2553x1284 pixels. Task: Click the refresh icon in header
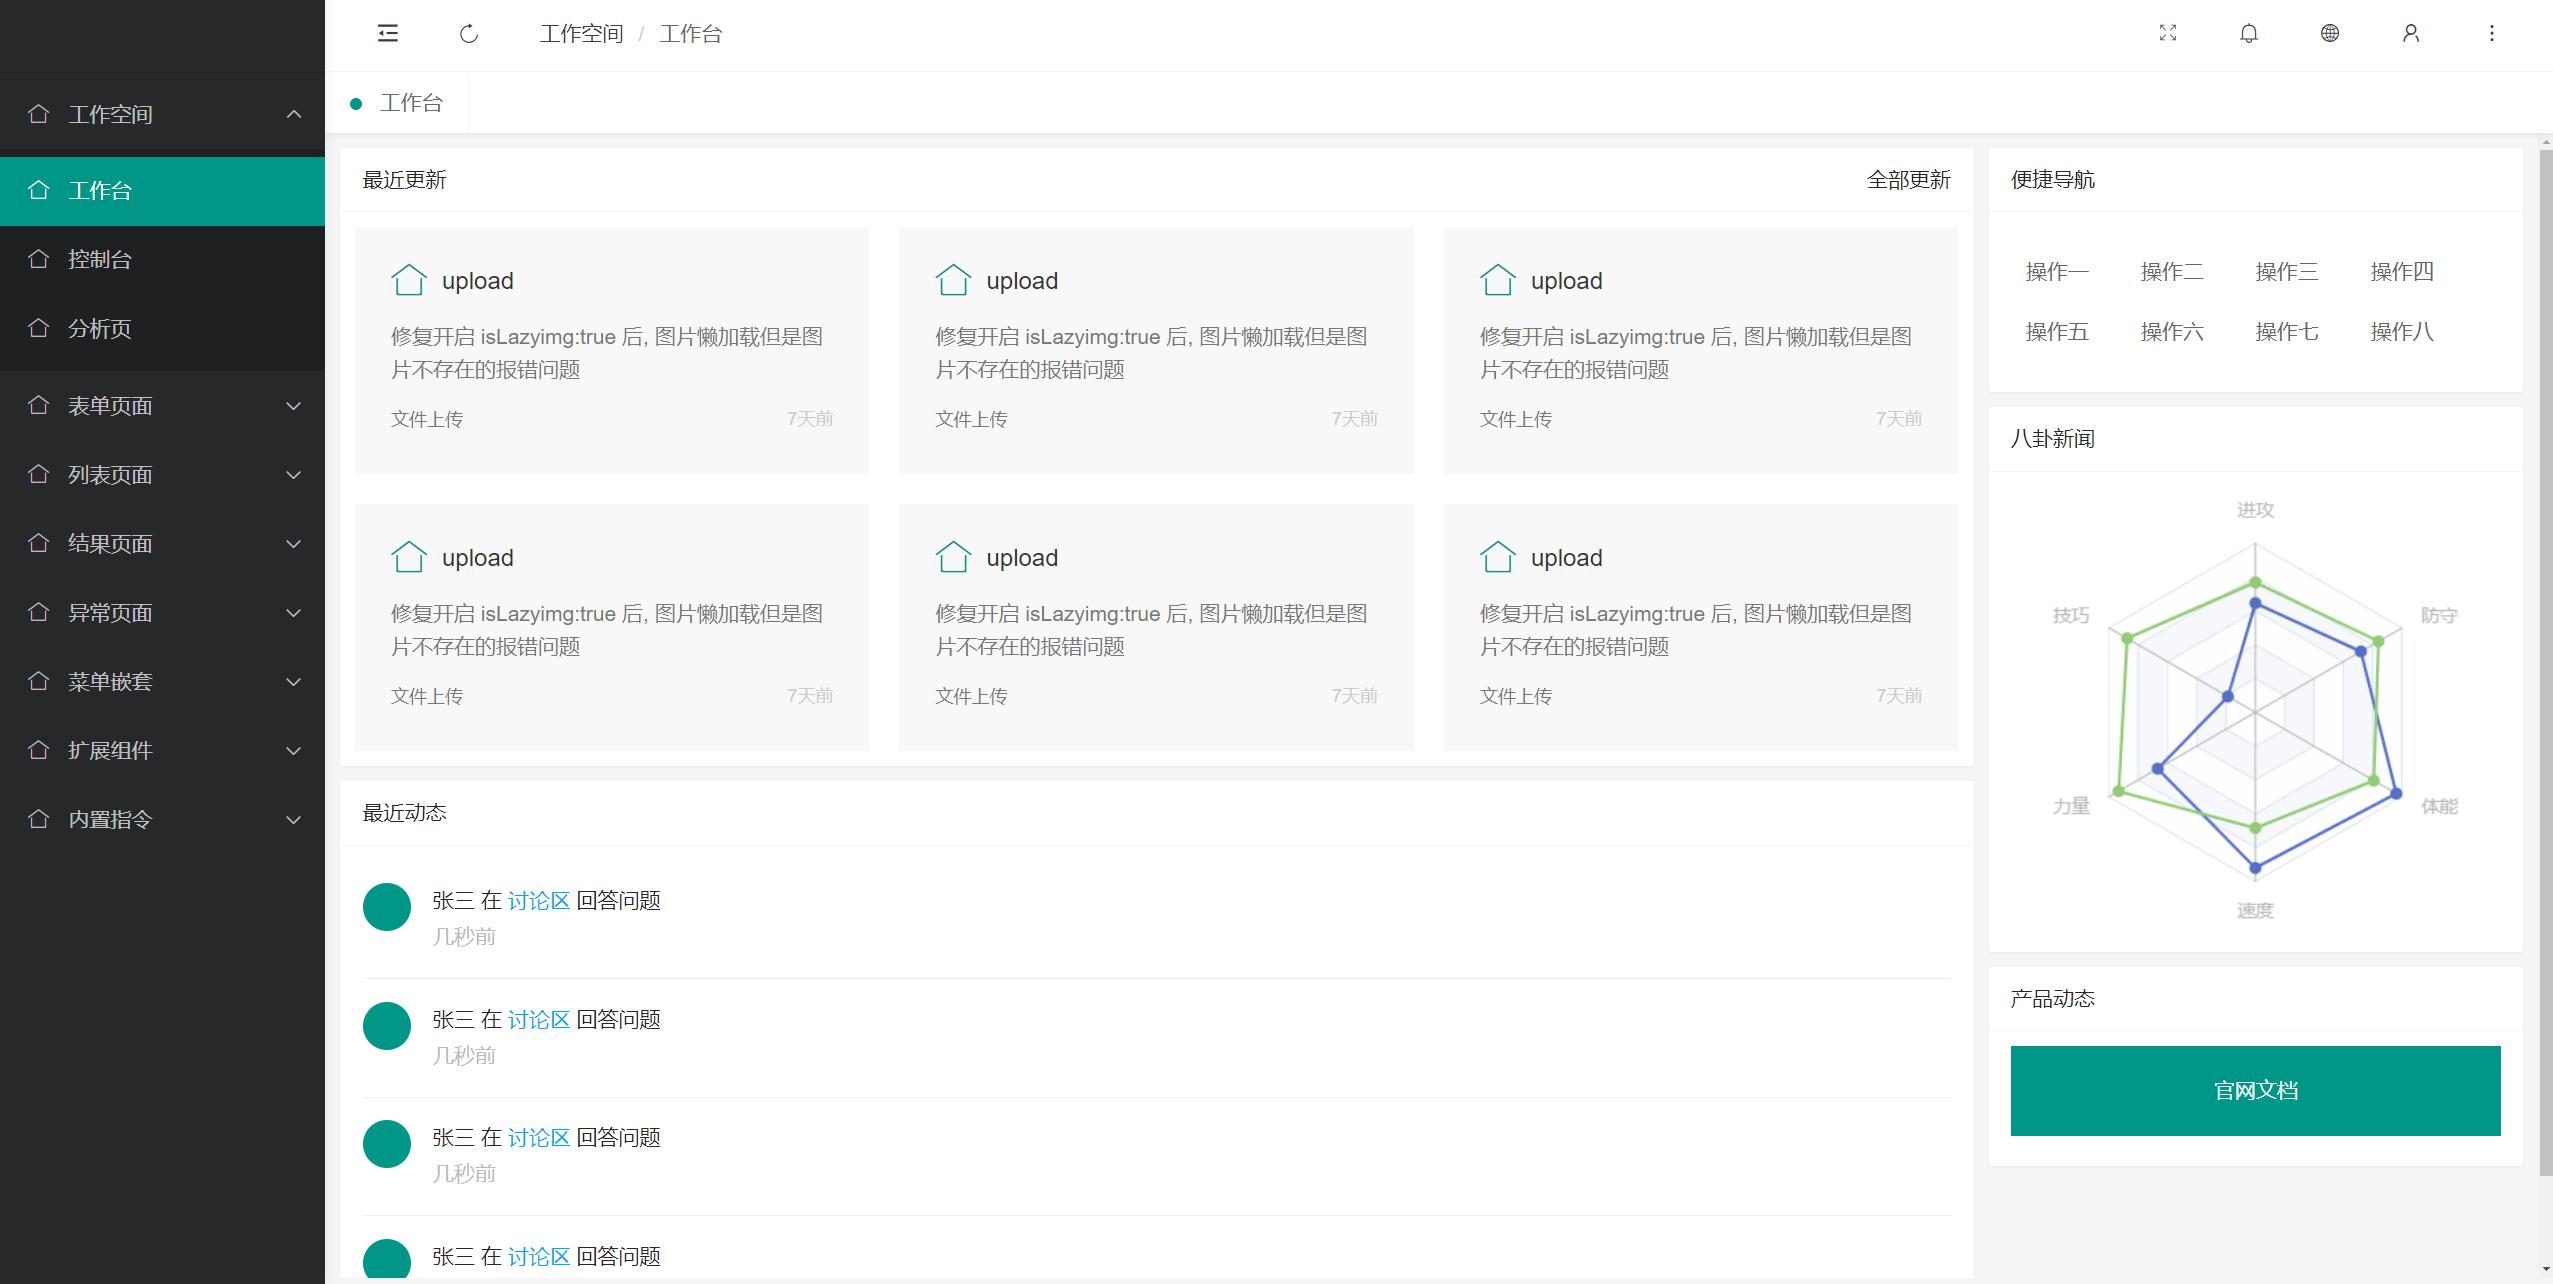point(469,34)
